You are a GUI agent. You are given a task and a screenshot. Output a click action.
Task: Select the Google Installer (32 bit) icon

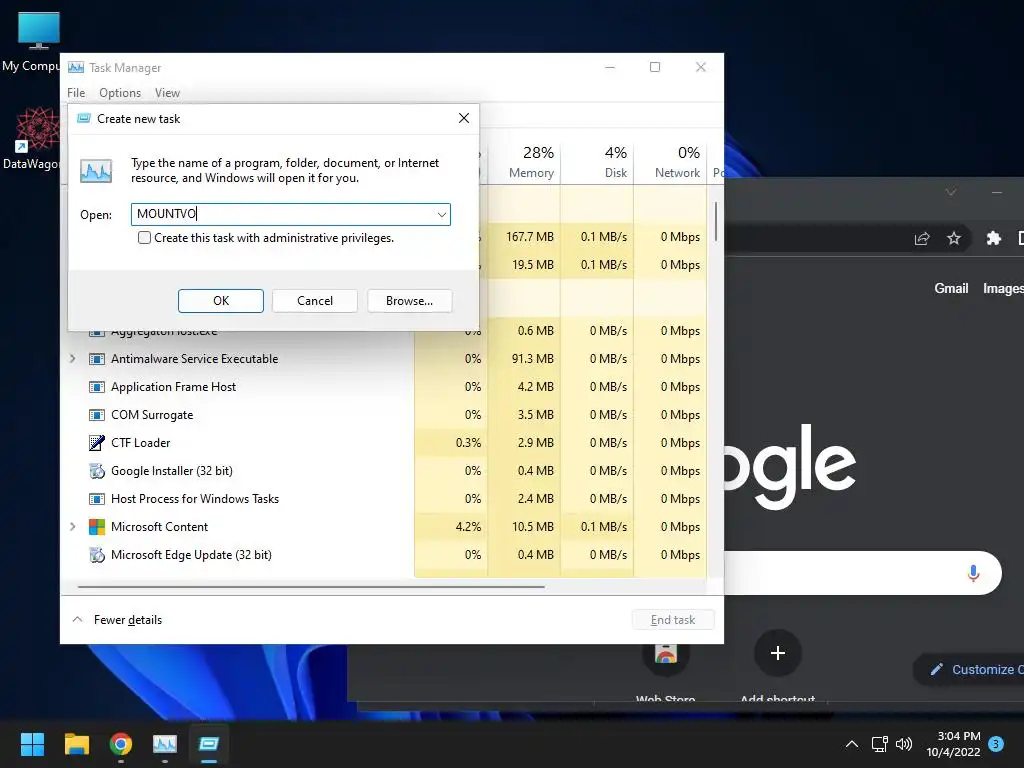point(97,471)
